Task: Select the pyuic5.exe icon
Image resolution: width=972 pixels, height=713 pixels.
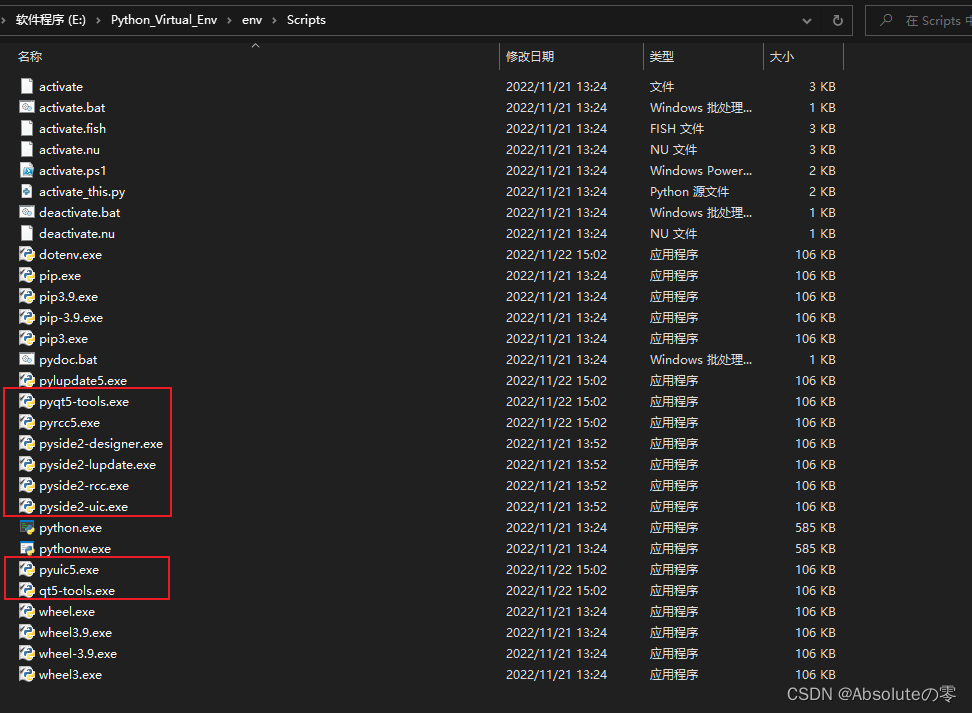Action: (x=27, y=569)
